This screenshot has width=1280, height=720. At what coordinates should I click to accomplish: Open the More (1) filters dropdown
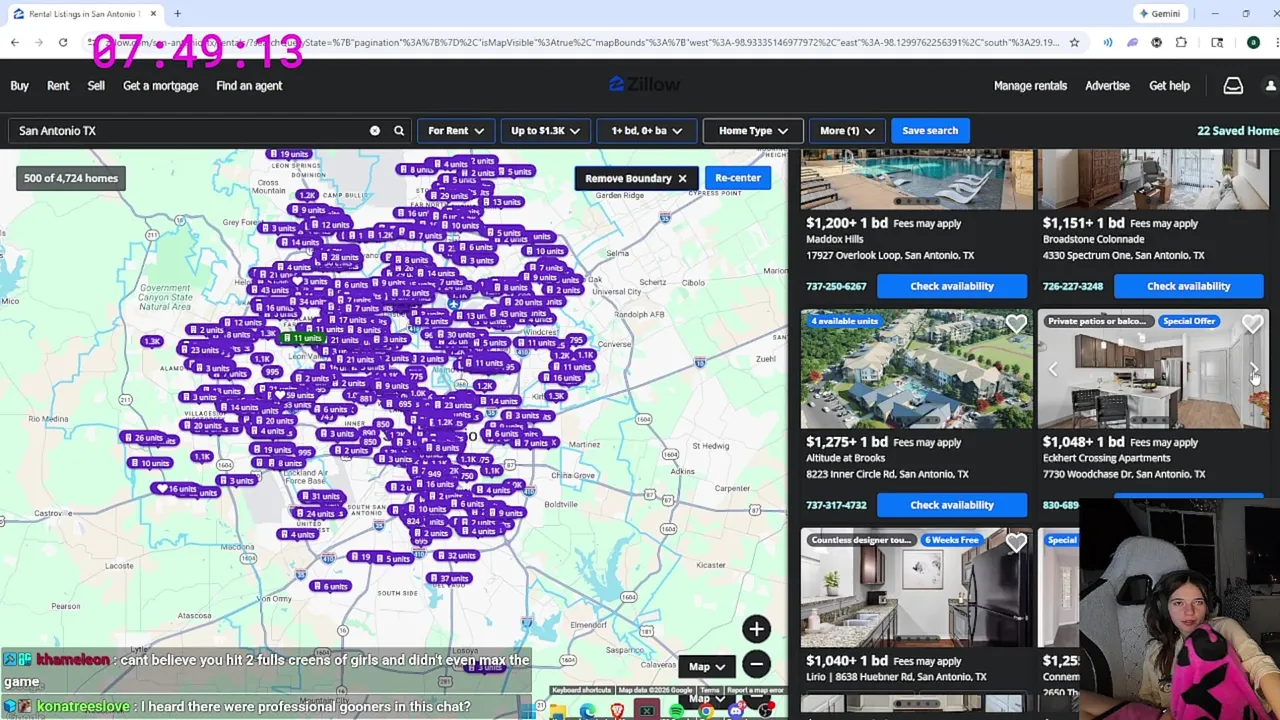click(x=847, y=131)
